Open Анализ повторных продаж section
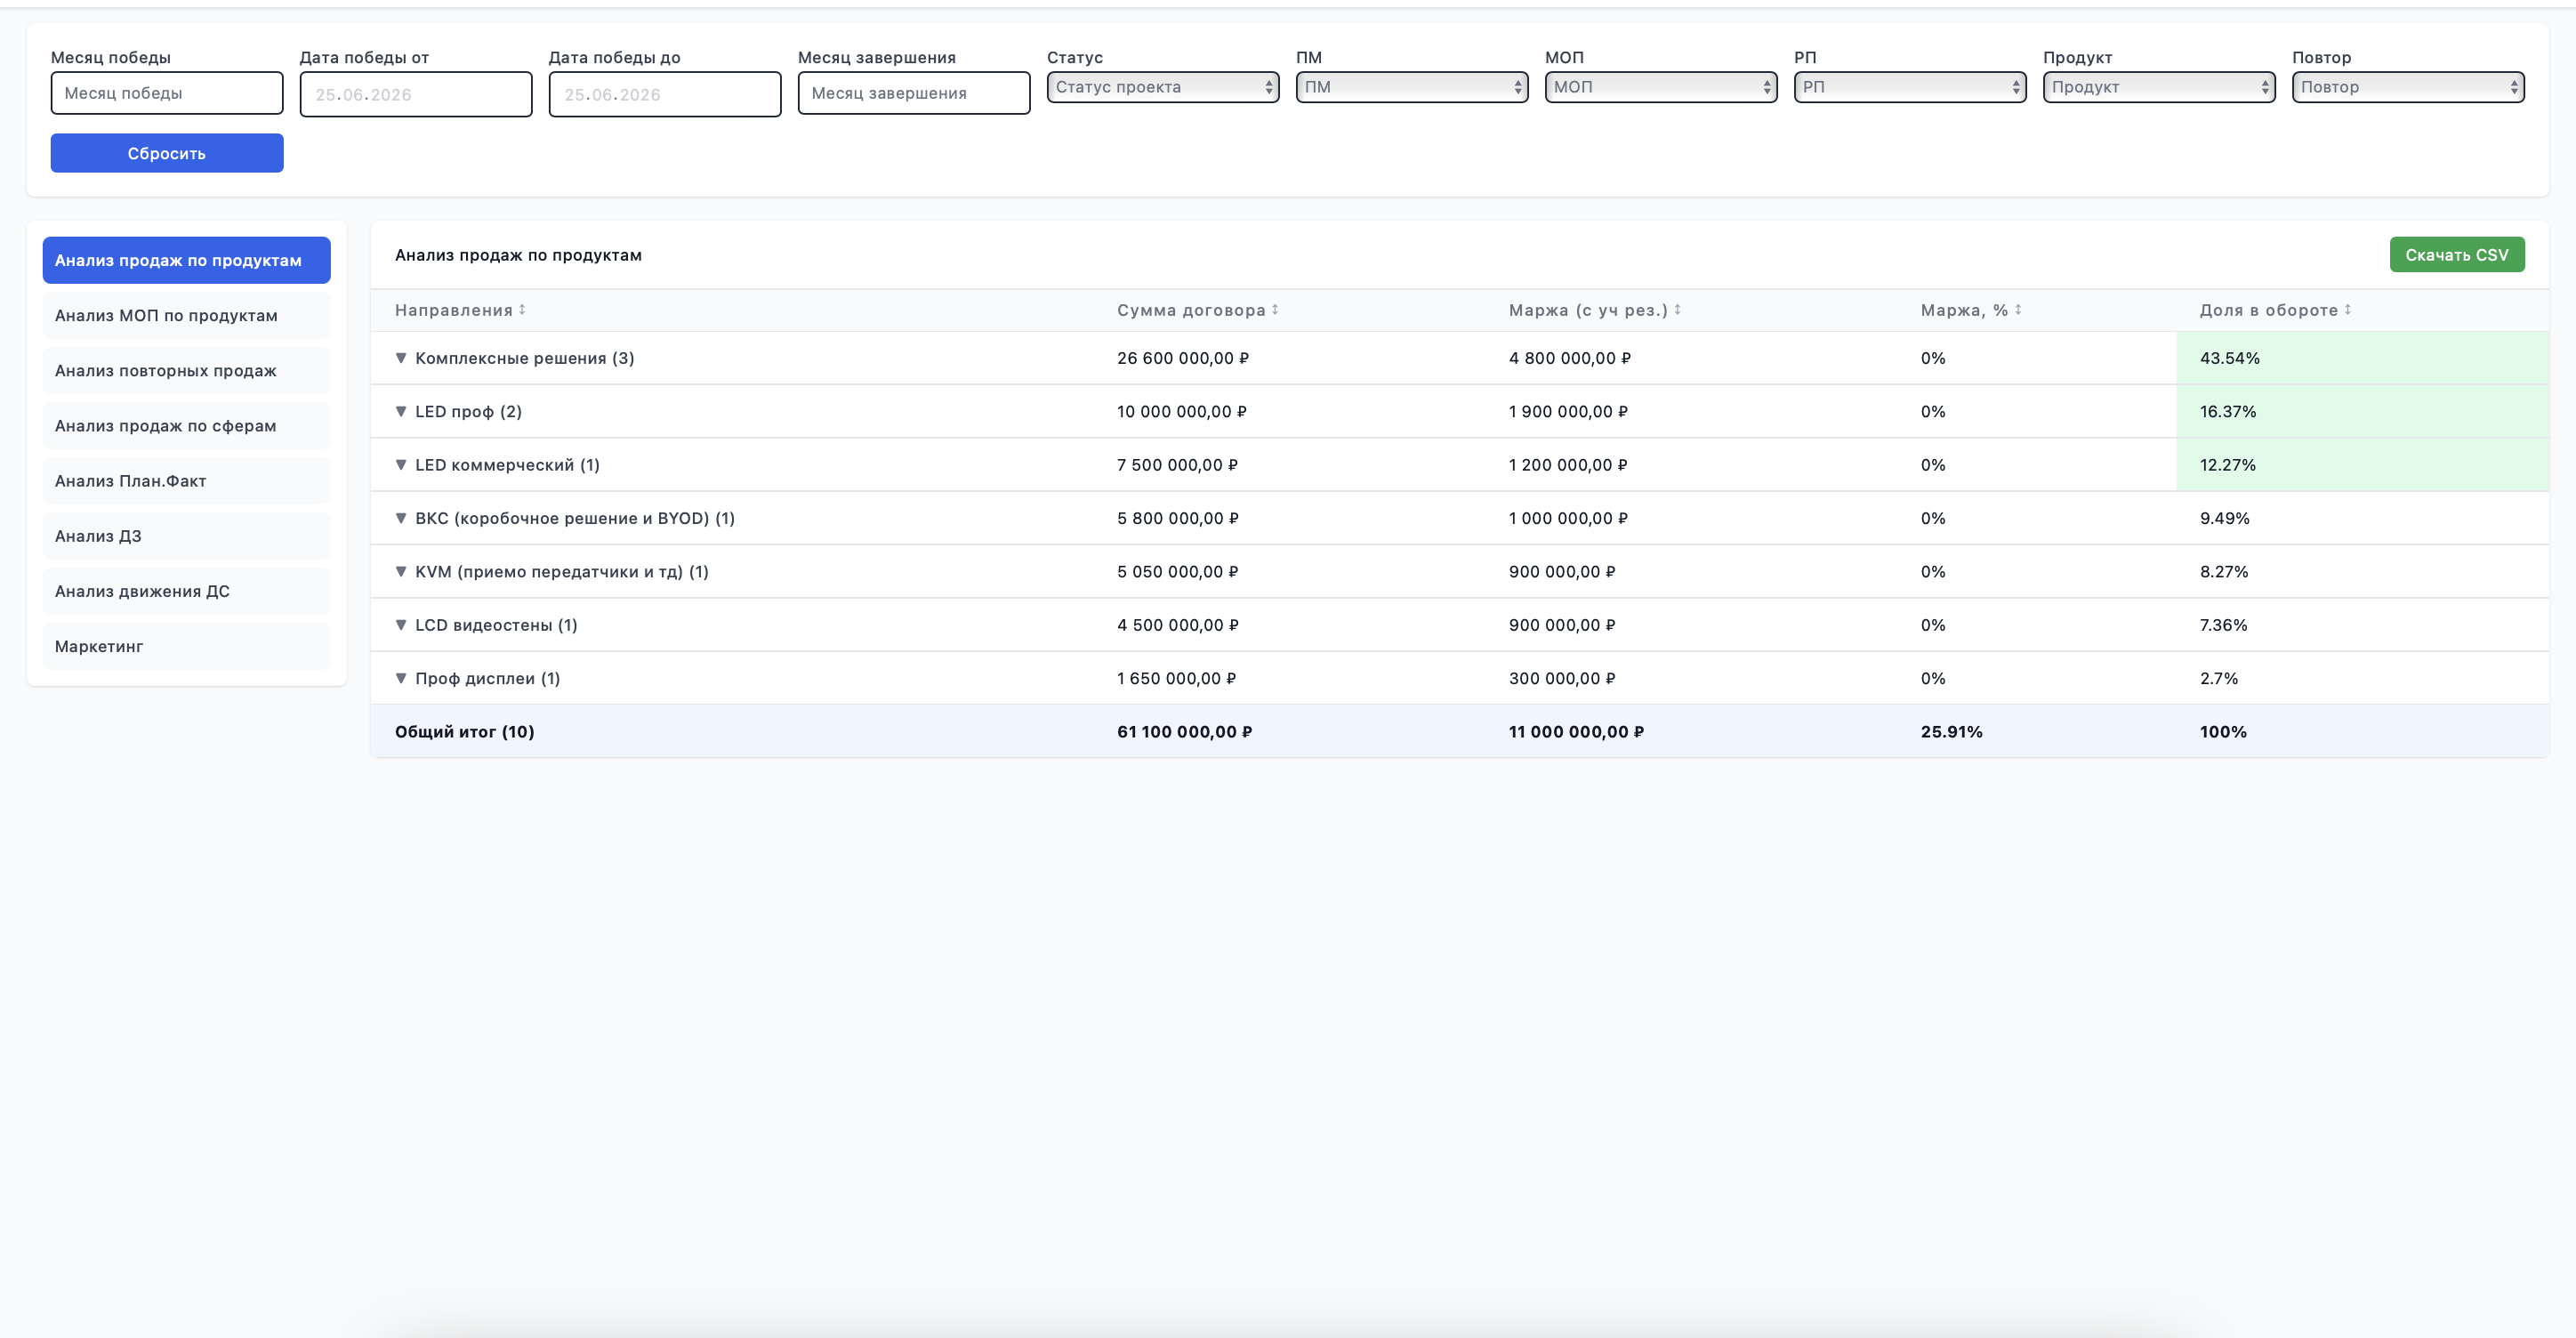 186,370
